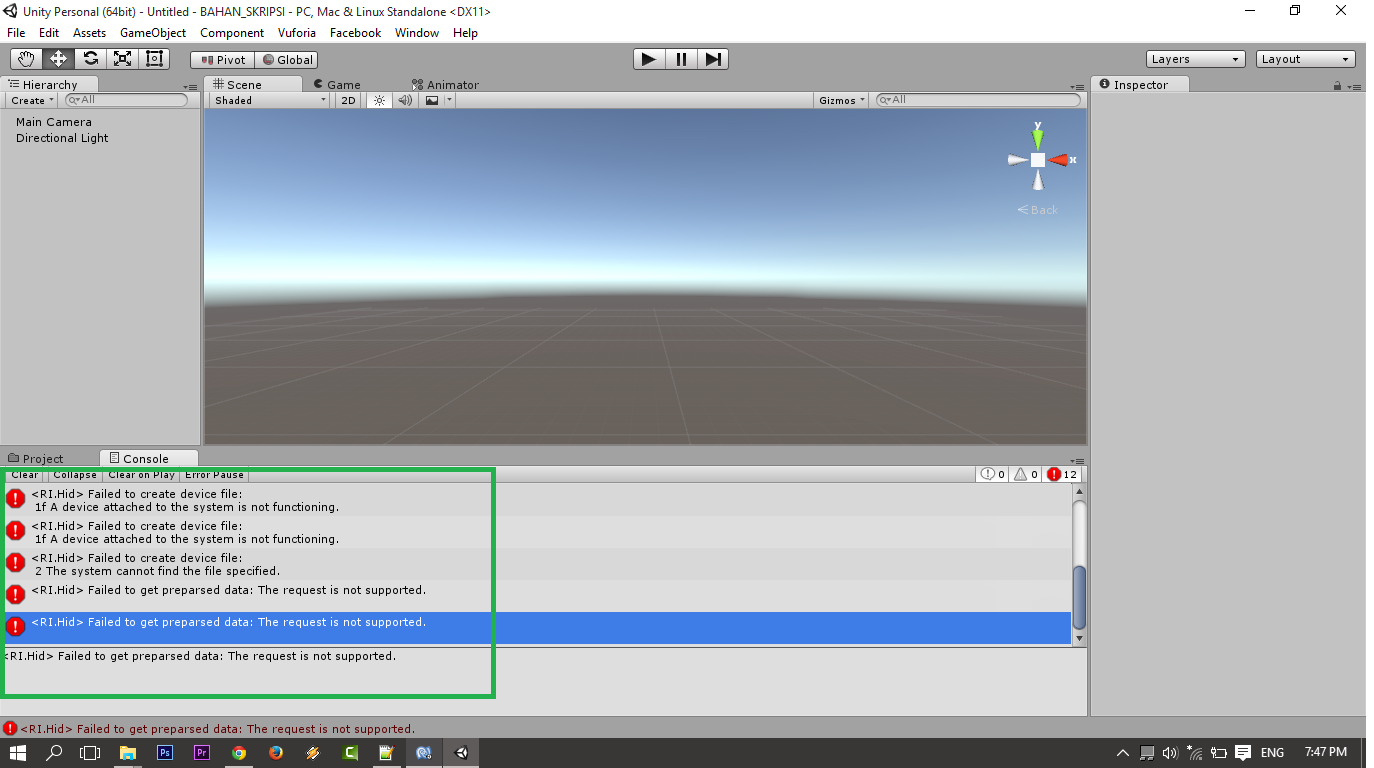Toggle error filter showing 12

1061,475
